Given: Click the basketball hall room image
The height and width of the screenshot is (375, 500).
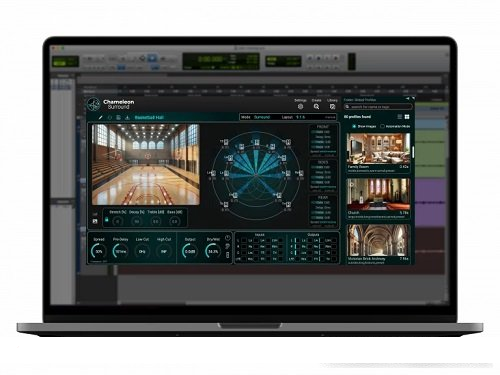Looking at the screenshot, I should [x=146, y=165].
